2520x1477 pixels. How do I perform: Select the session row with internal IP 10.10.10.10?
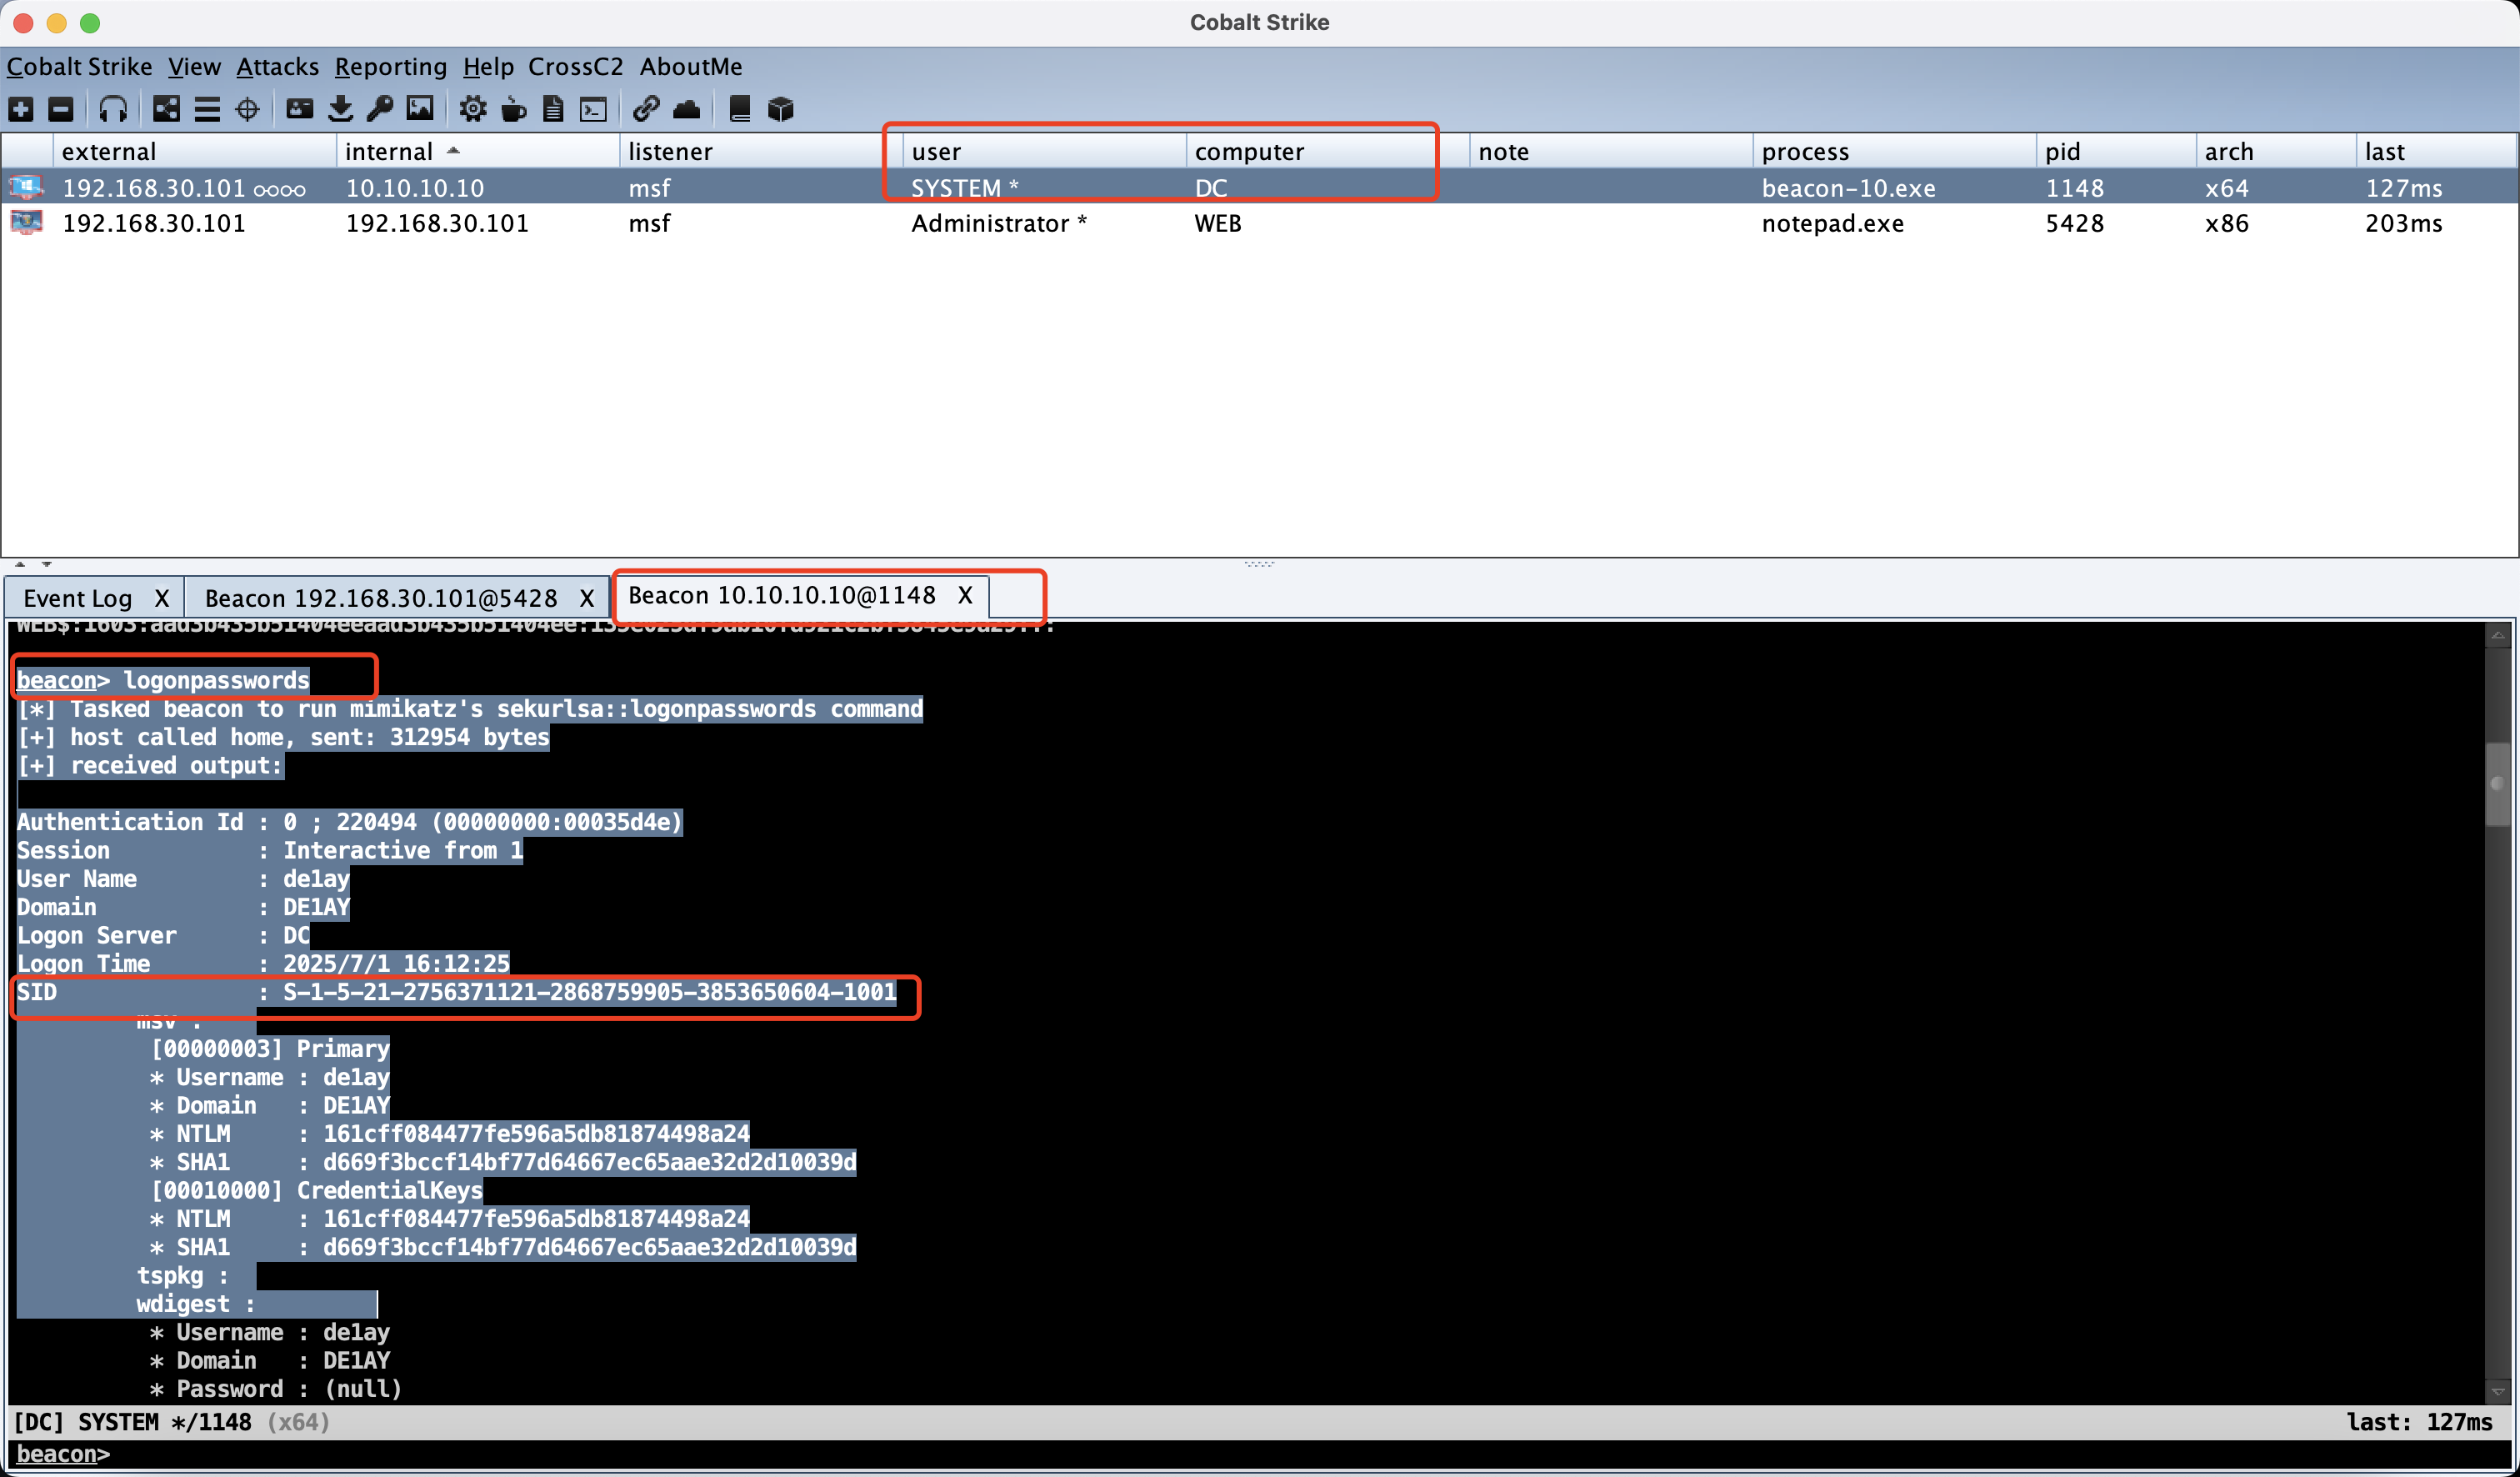pyautogui.click(x=1259, y=187)
